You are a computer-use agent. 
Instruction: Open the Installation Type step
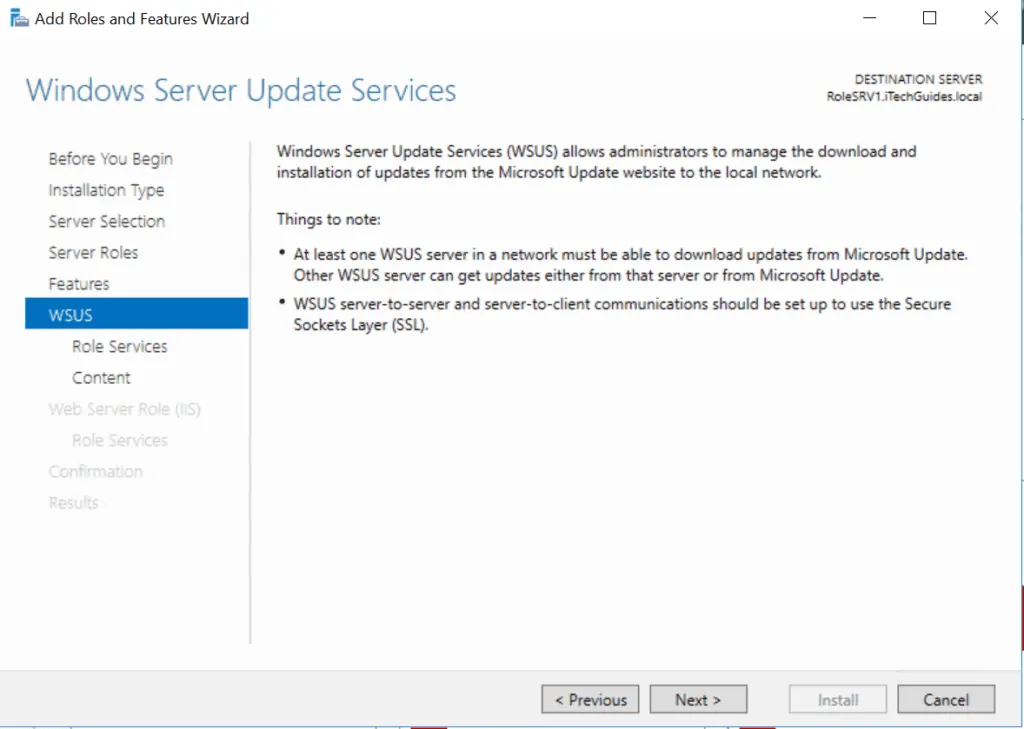[106, 189]
